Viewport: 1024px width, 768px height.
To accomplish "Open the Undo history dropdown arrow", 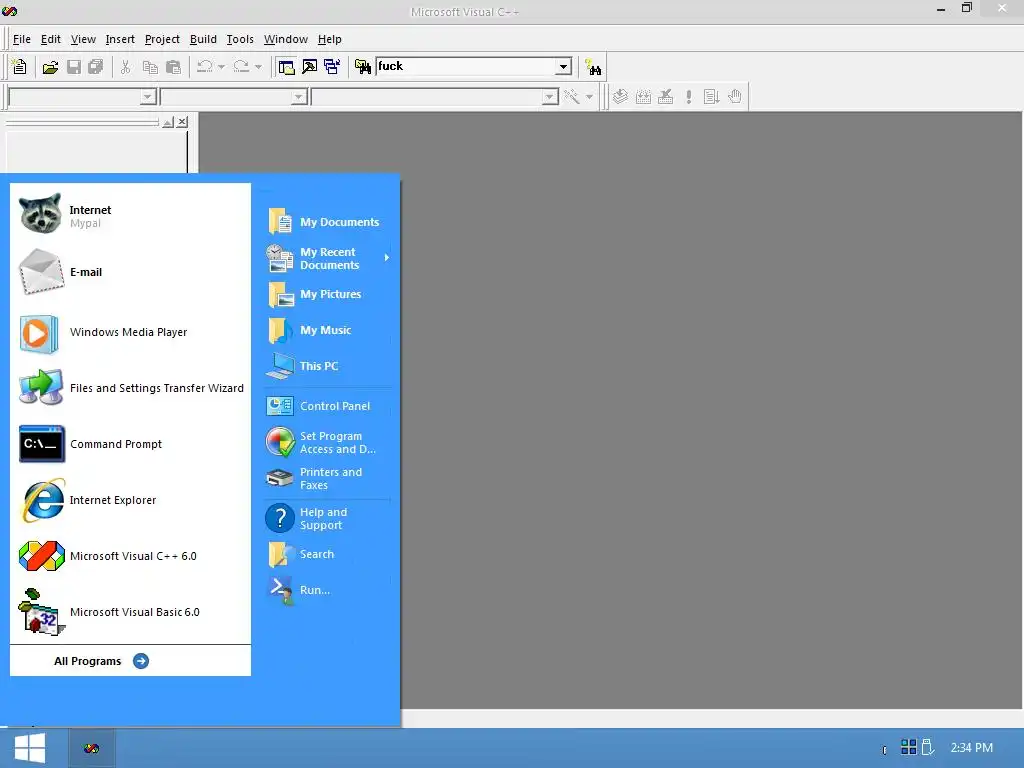I will [221, 67].
